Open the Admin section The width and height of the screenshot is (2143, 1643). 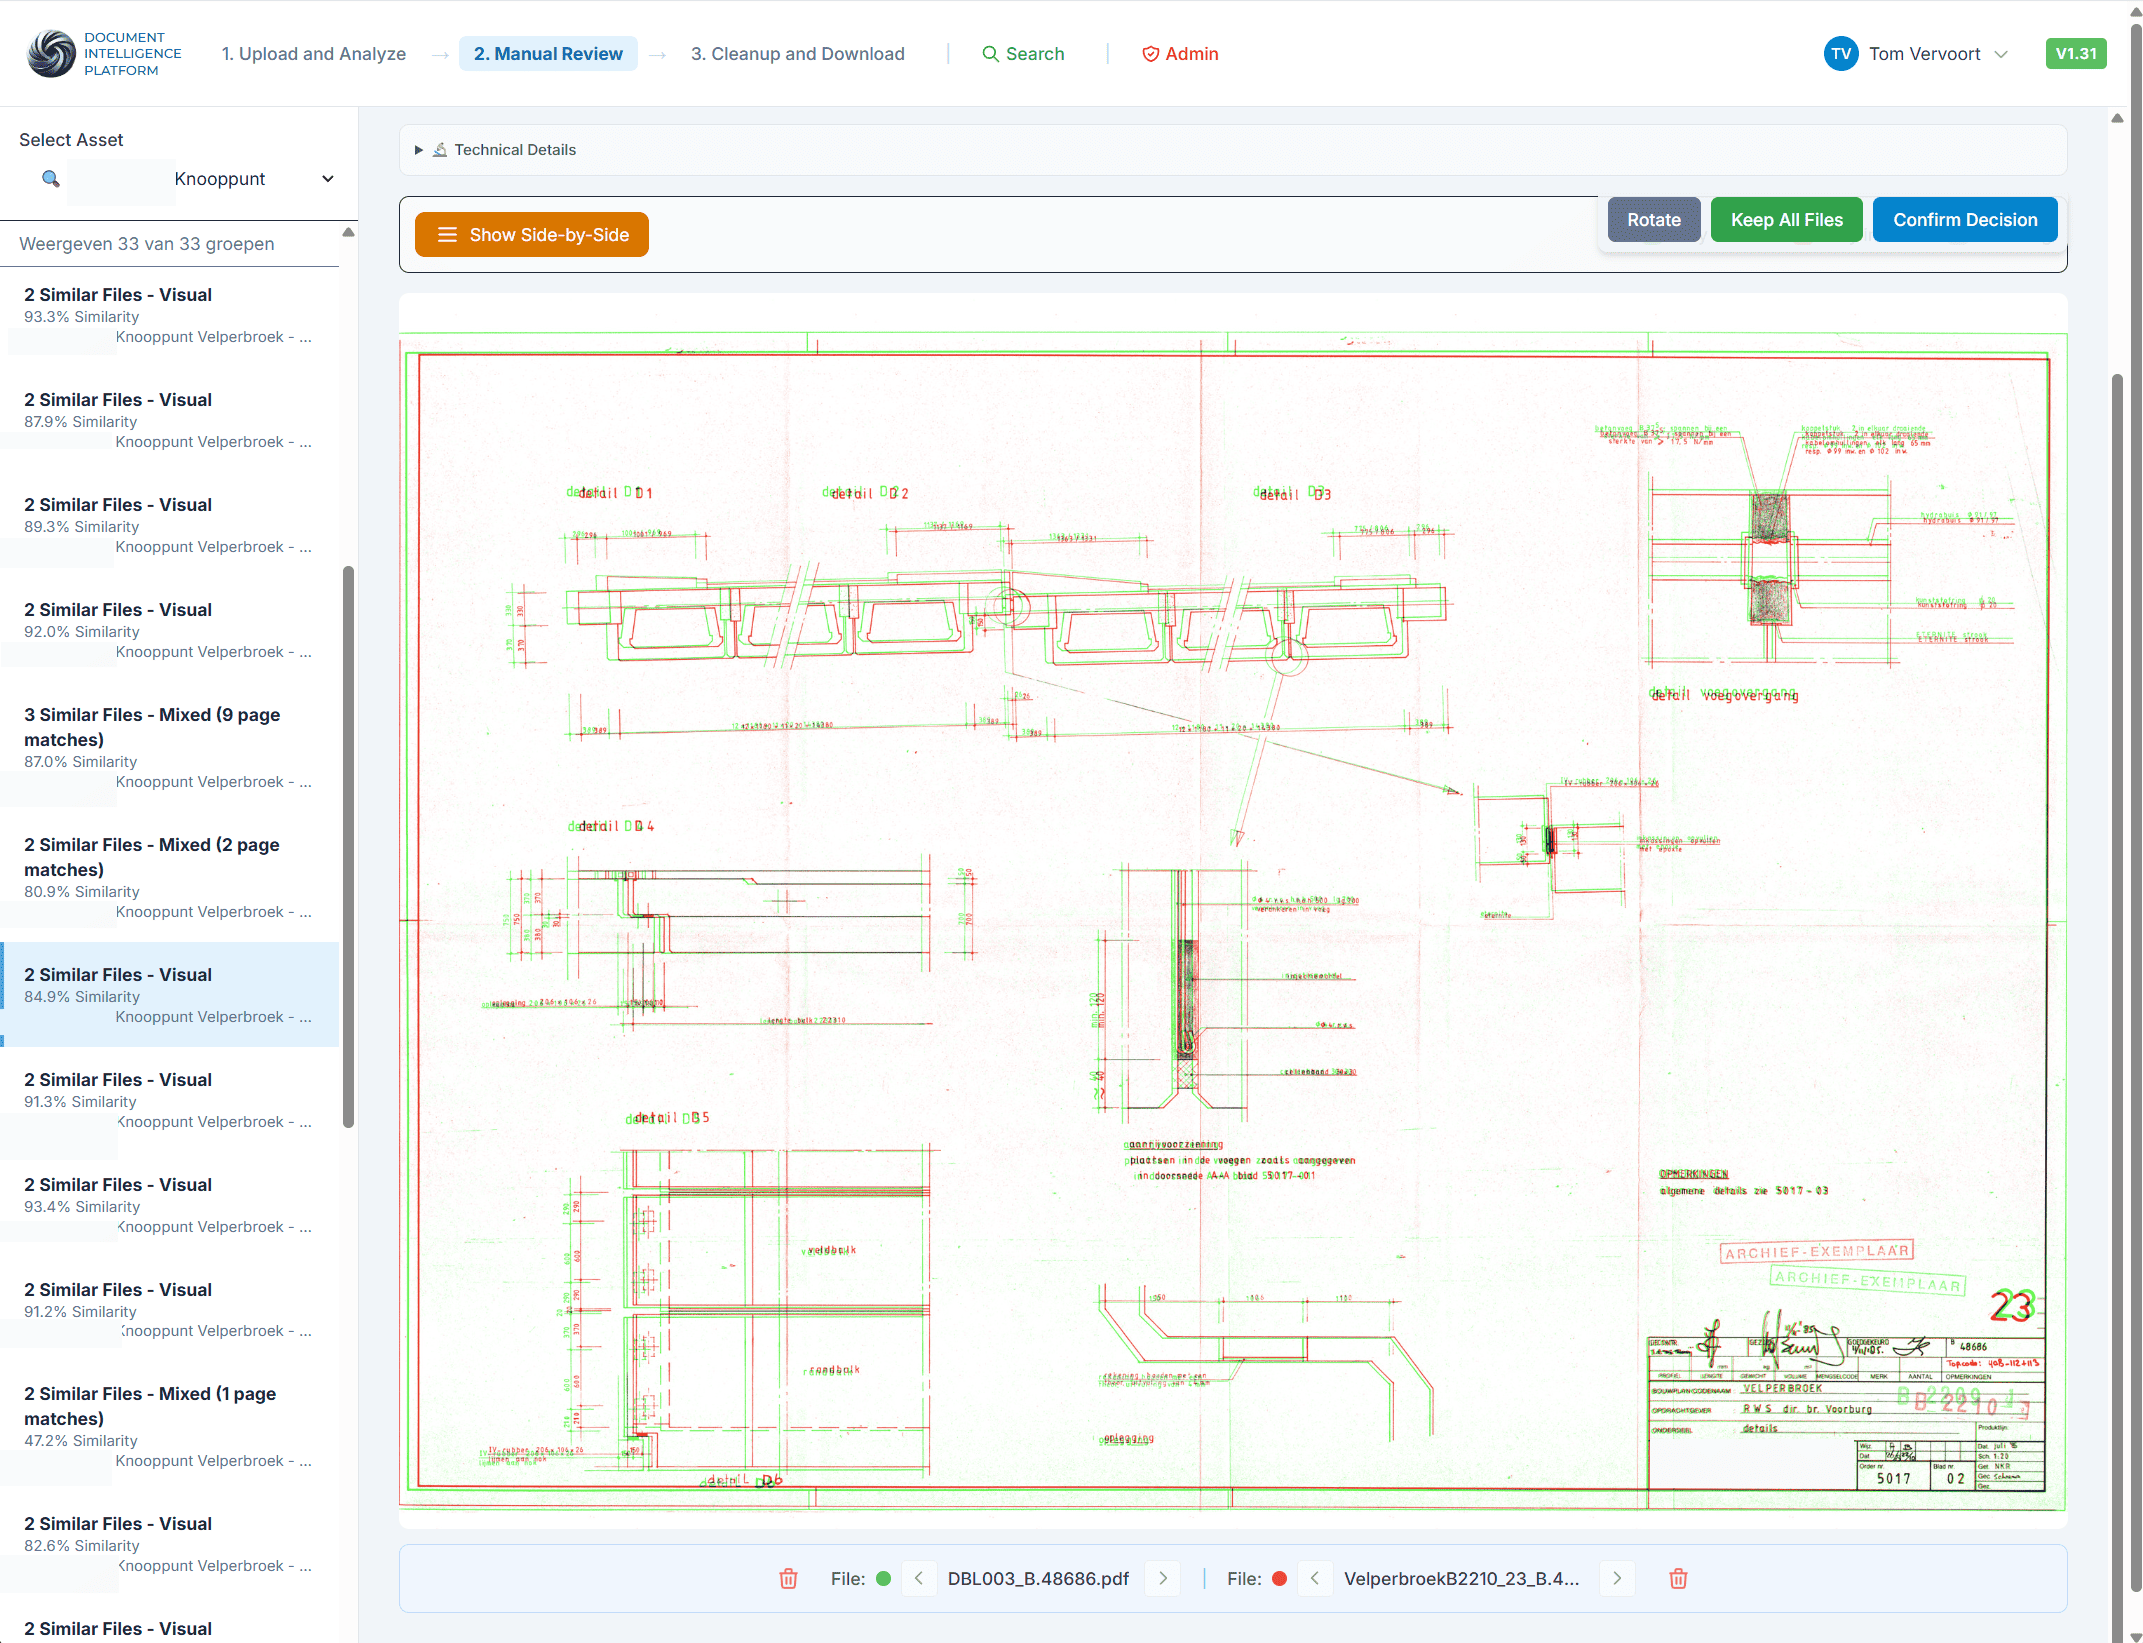(1180, 54)
